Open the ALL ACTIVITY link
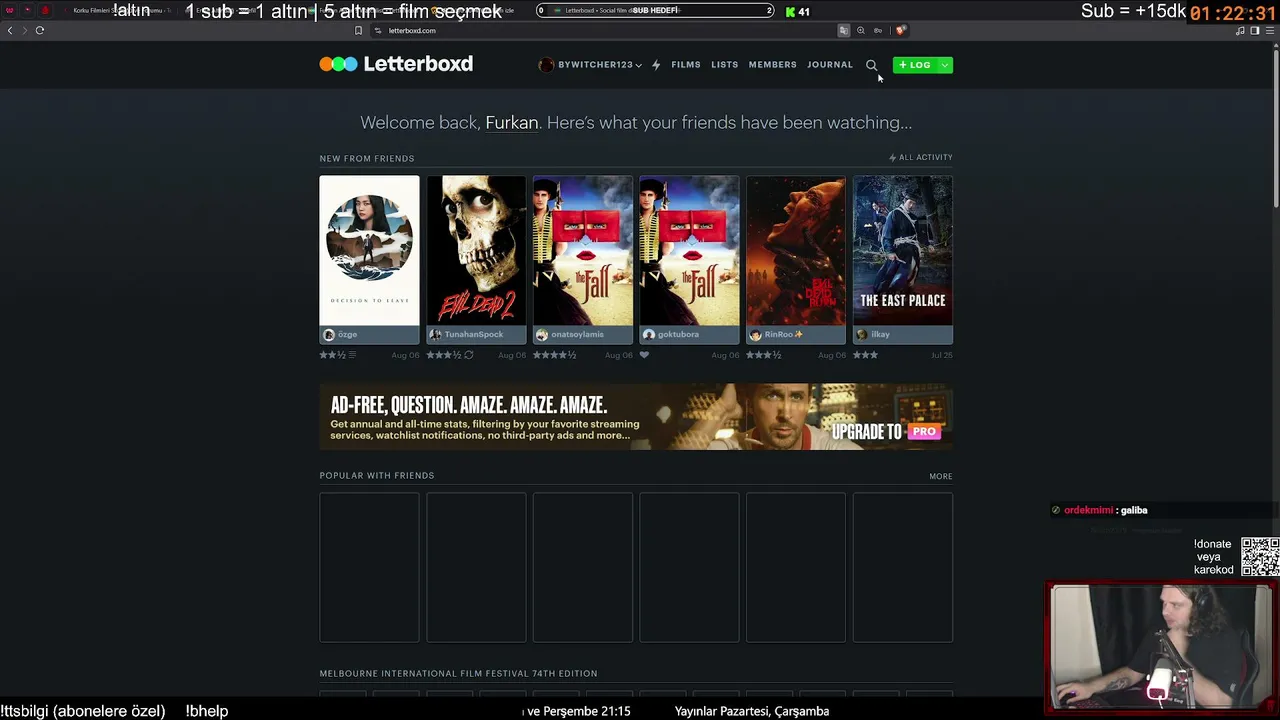The image size is (1280, 720). pos(921,157)
